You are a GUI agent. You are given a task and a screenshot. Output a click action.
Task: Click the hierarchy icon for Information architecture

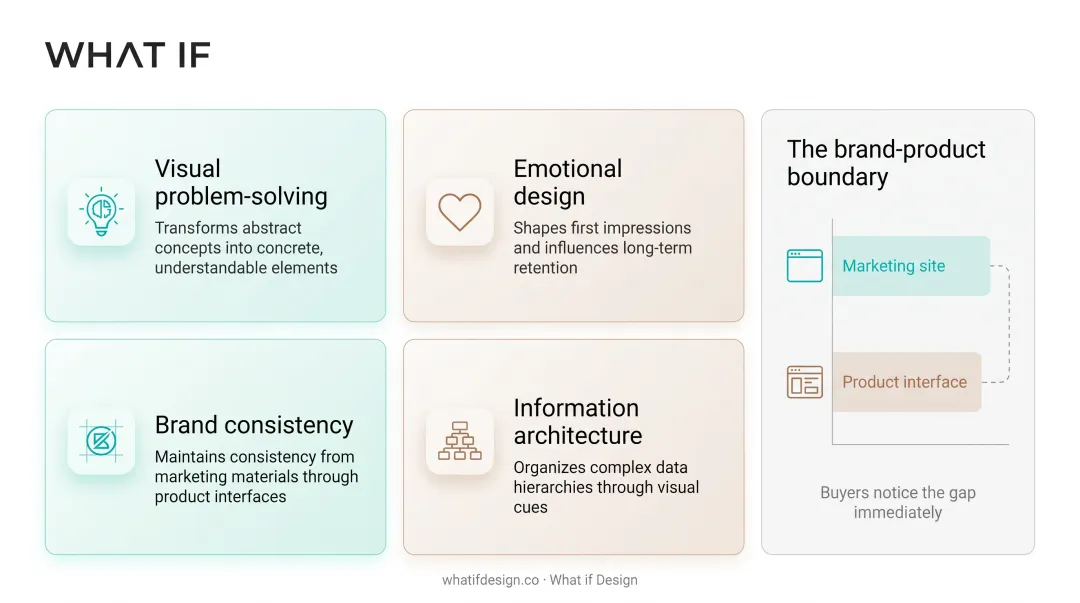click(x=459, y=440)
